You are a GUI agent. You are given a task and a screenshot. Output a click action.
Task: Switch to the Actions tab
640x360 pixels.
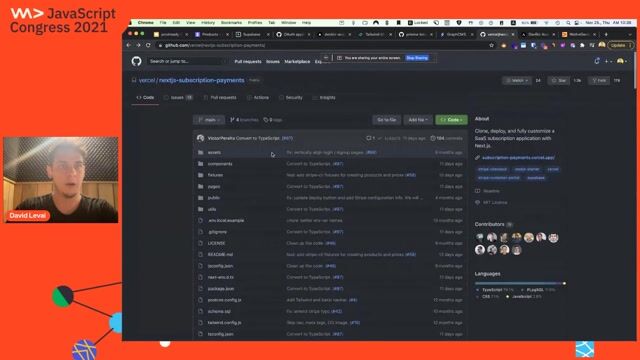point(258,98)
